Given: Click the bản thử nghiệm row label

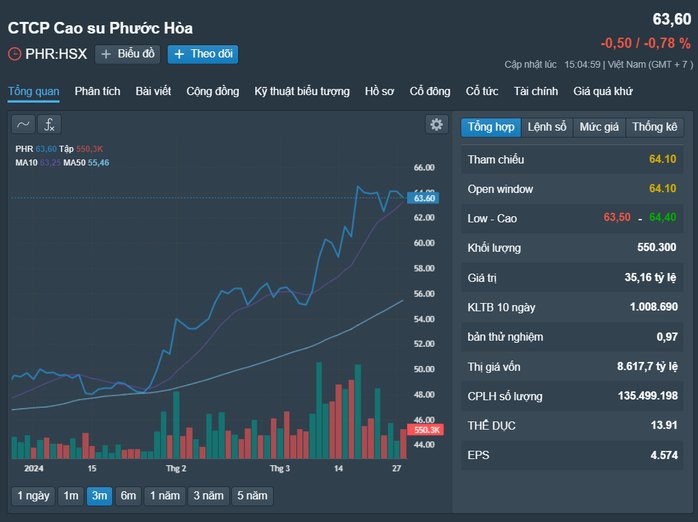Looking at the screenshot, I should (x=505, y=337).
